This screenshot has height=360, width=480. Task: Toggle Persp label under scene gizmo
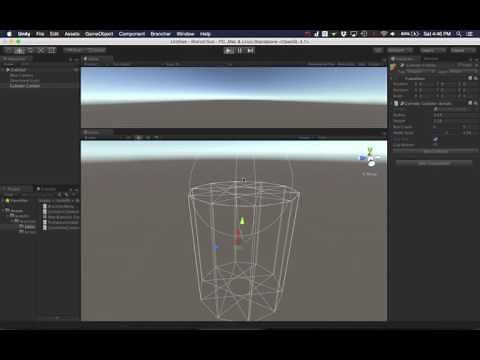(369, 174)
